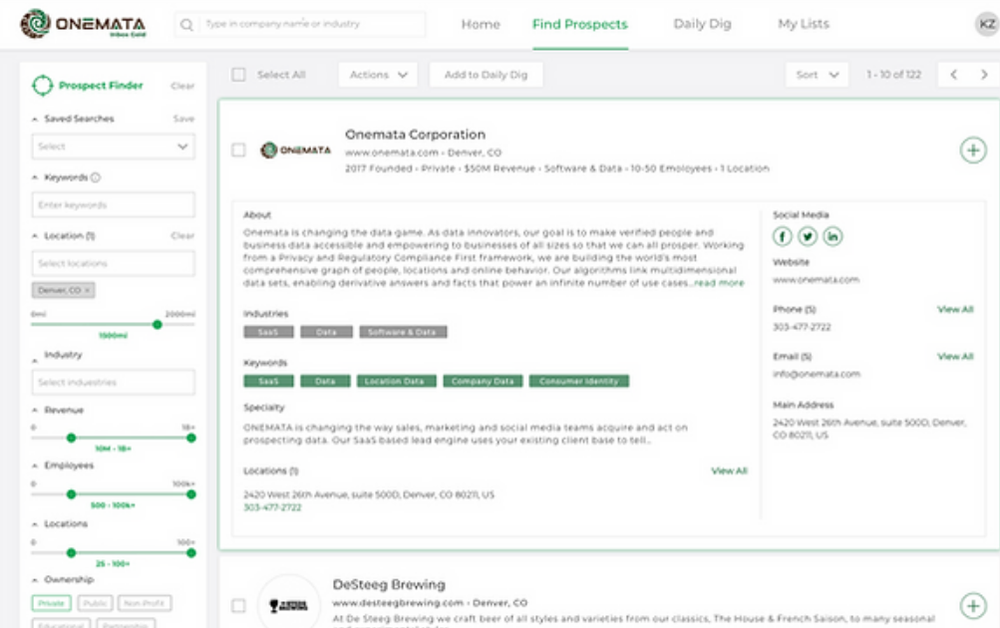This screenshot has height=628, width=1000.
Task: Click the green phone link under Locations
Action: tap(272, 508)
